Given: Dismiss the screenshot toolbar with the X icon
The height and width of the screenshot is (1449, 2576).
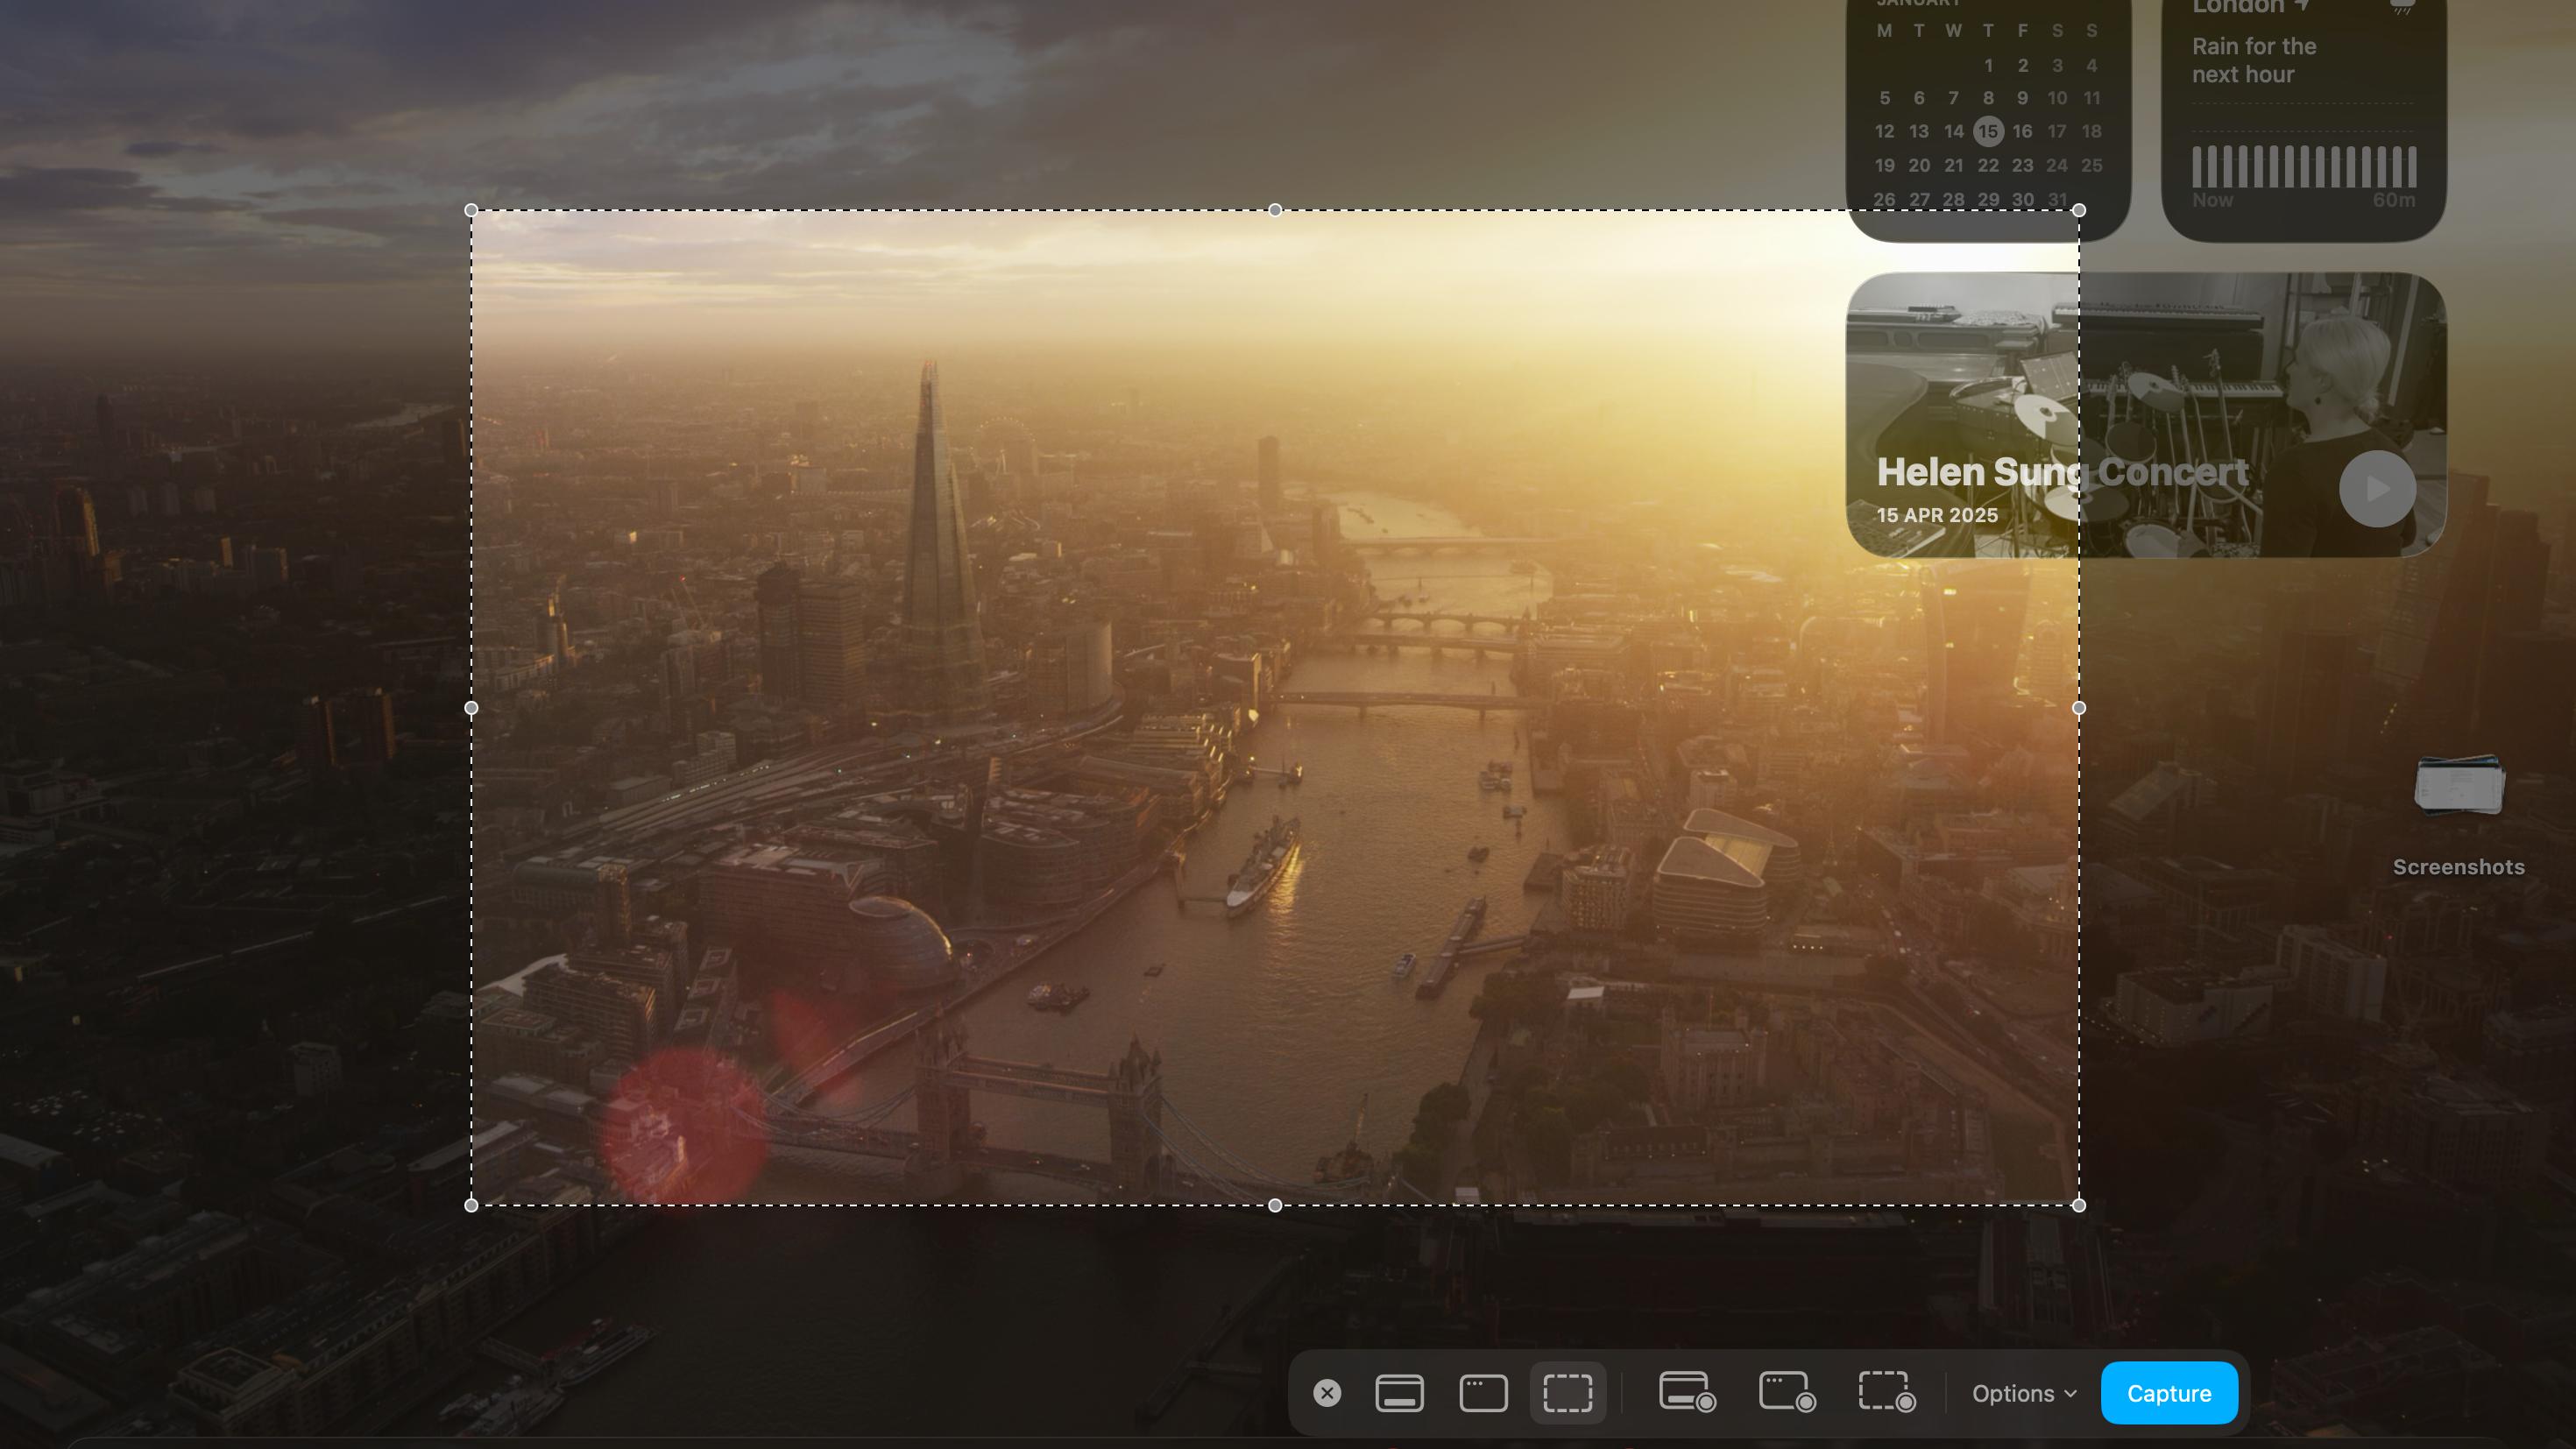Looking at the screenshot, I should pos(1327,1392).
